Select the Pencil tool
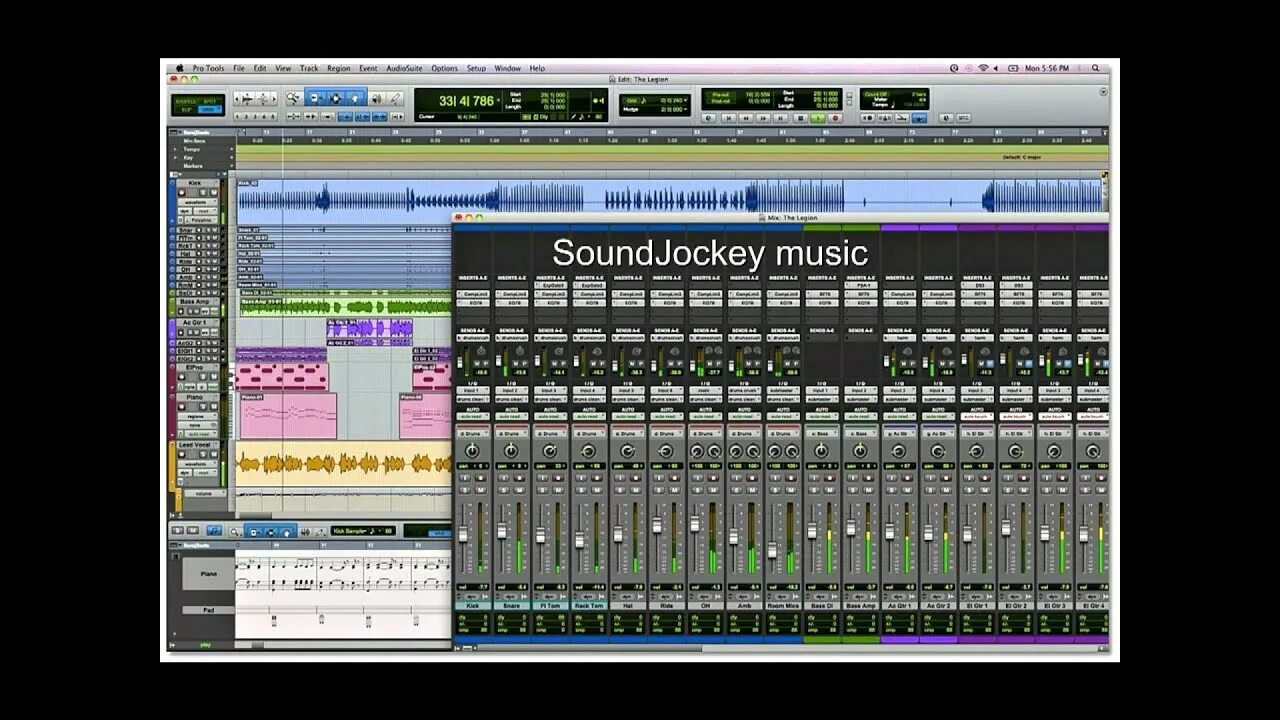 [x=395, y=99]
